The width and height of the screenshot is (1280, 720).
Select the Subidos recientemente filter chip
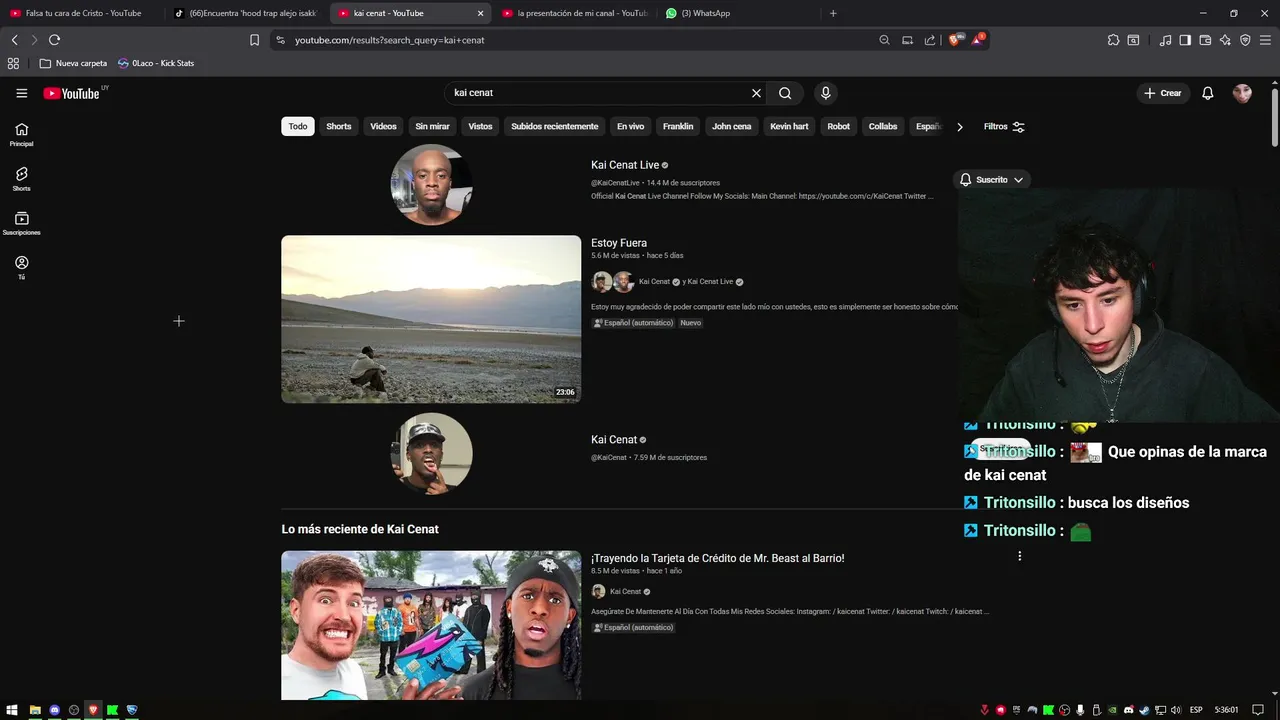[555, 127]
